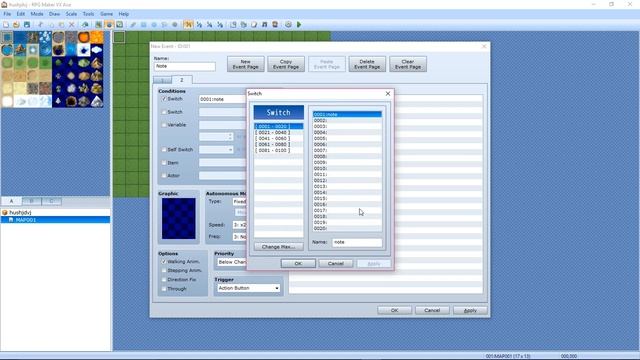Click the switch Name field containing note

point(357,242)
